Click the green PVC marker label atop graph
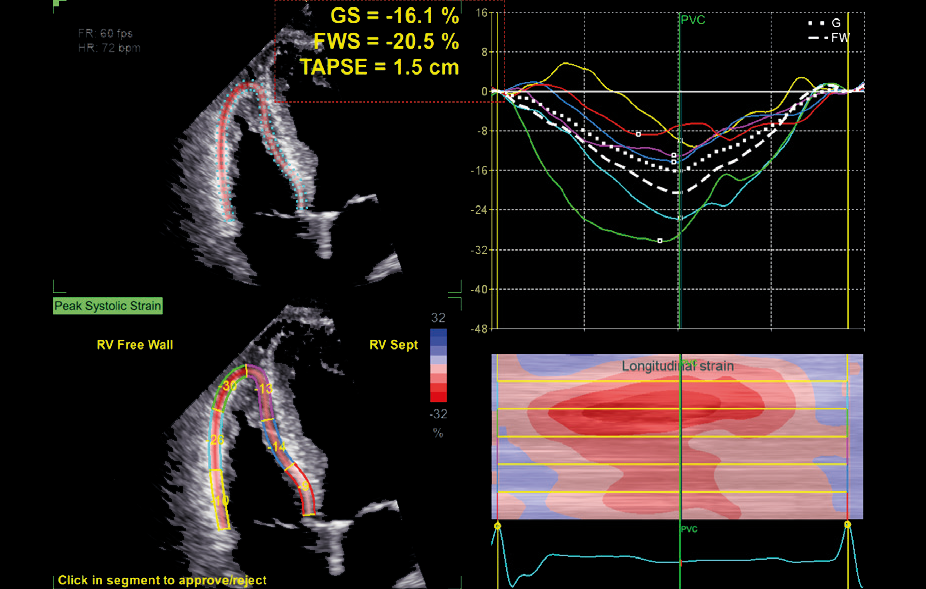 tap(692, 19)
